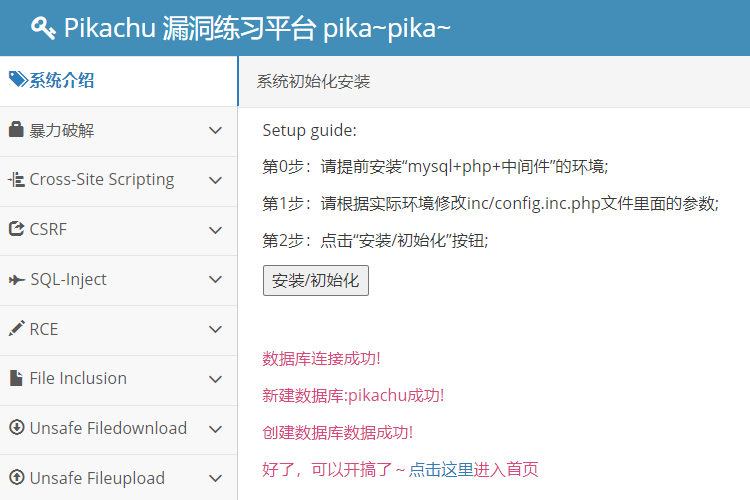Follow the 点击这里 link to homepage

click(x=441, y=469)
